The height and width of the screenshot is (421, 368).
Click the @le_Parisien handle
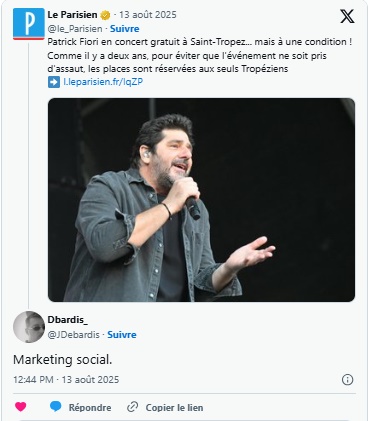tap(75, 29)
